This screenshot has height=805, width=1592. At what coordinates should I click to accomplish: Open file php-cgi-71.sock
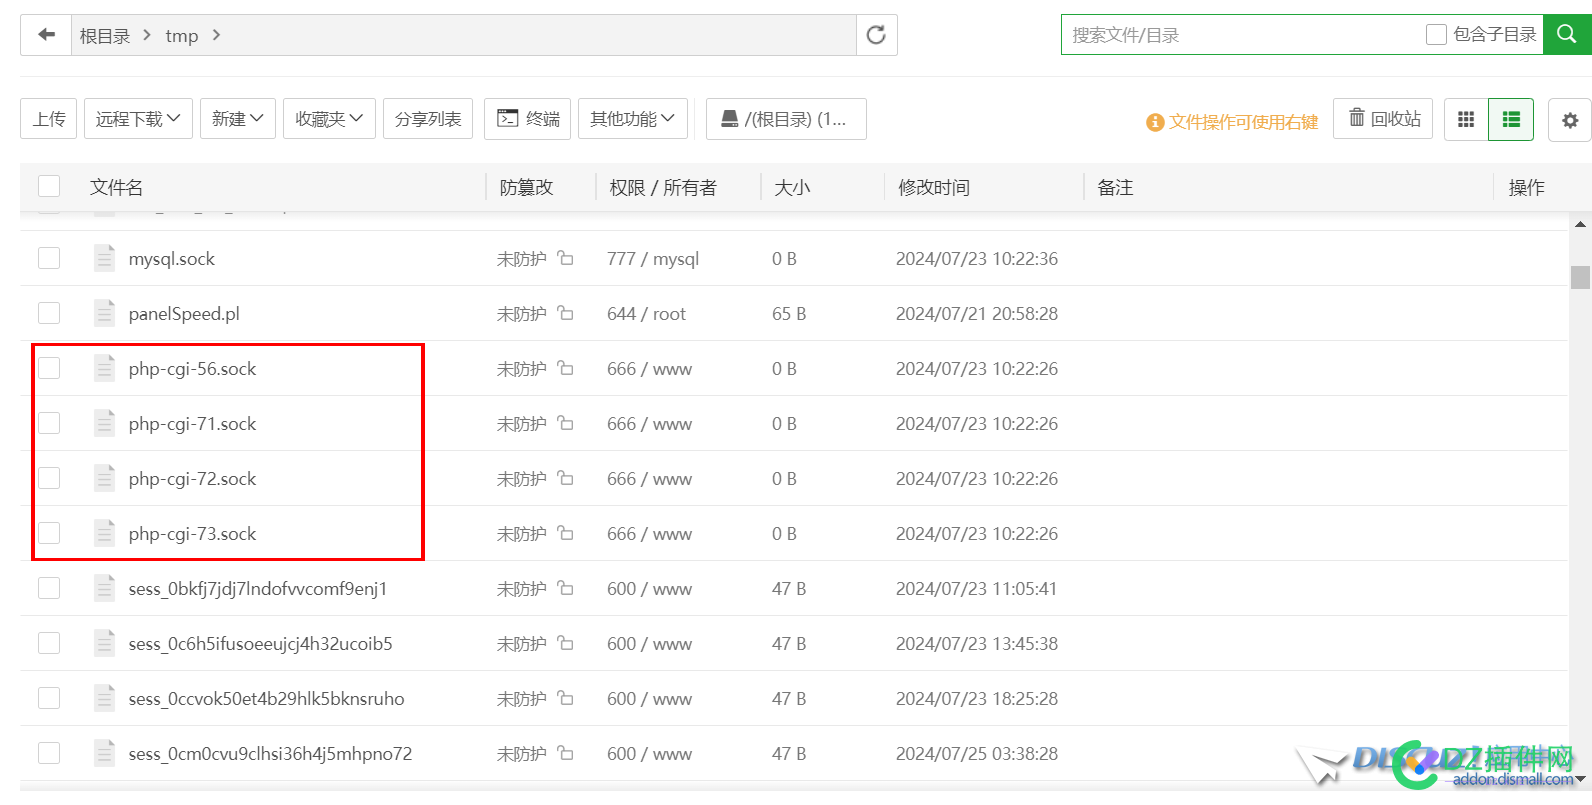click(x=192, y=423)
